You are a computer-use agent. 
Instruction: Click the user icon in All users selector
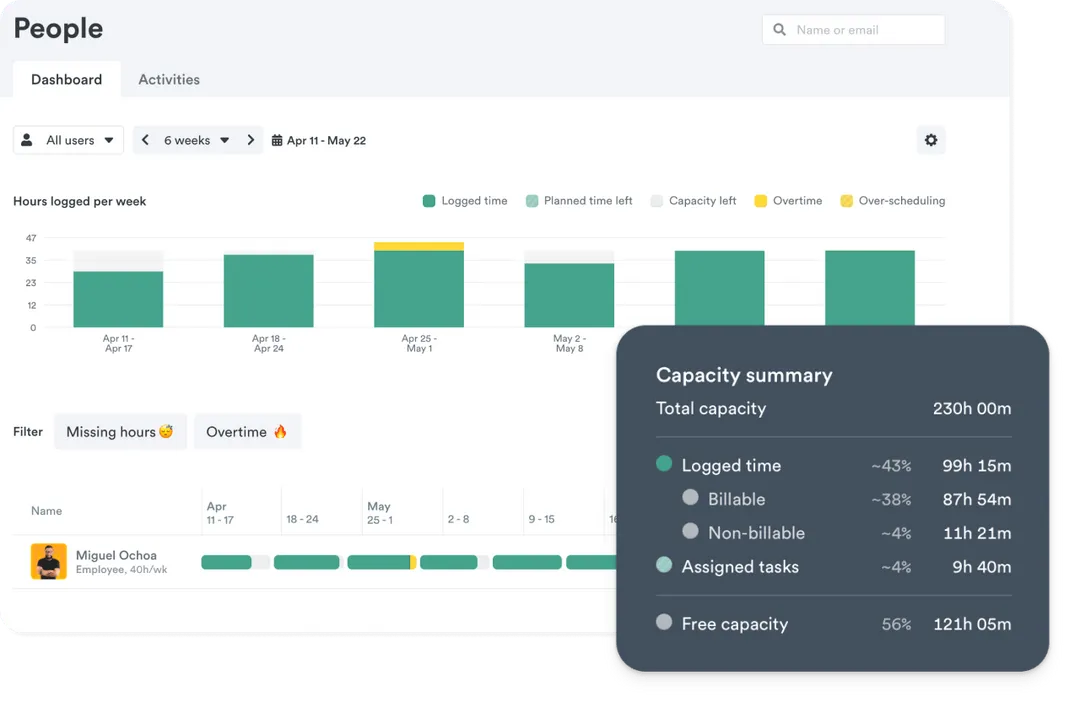(x=28, y=140)
